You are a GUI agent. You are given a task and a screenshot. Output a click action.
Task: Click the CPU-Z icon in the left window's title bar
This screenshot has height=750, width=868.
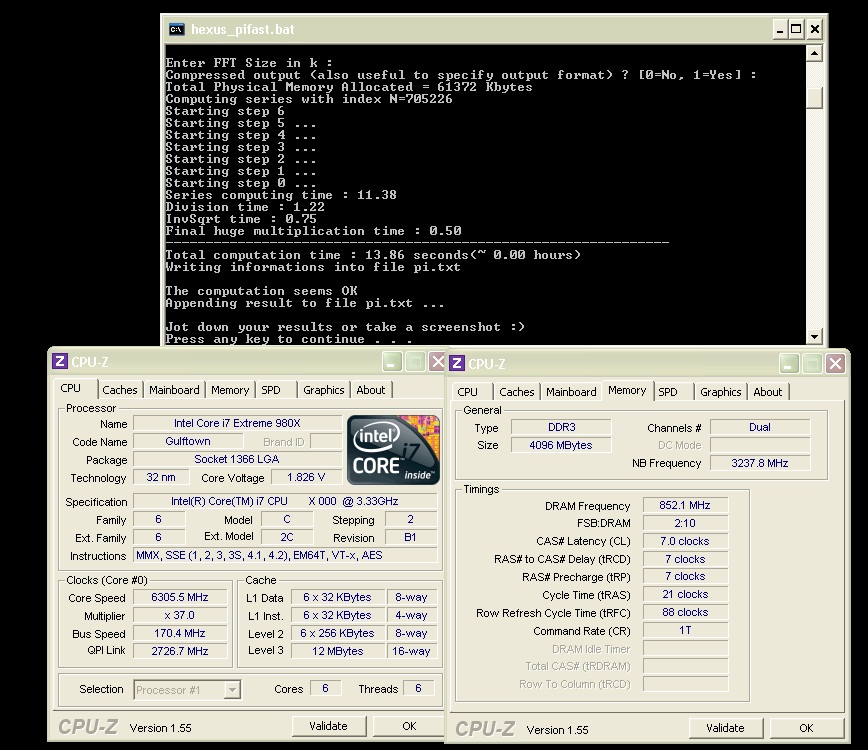[60, 362]
